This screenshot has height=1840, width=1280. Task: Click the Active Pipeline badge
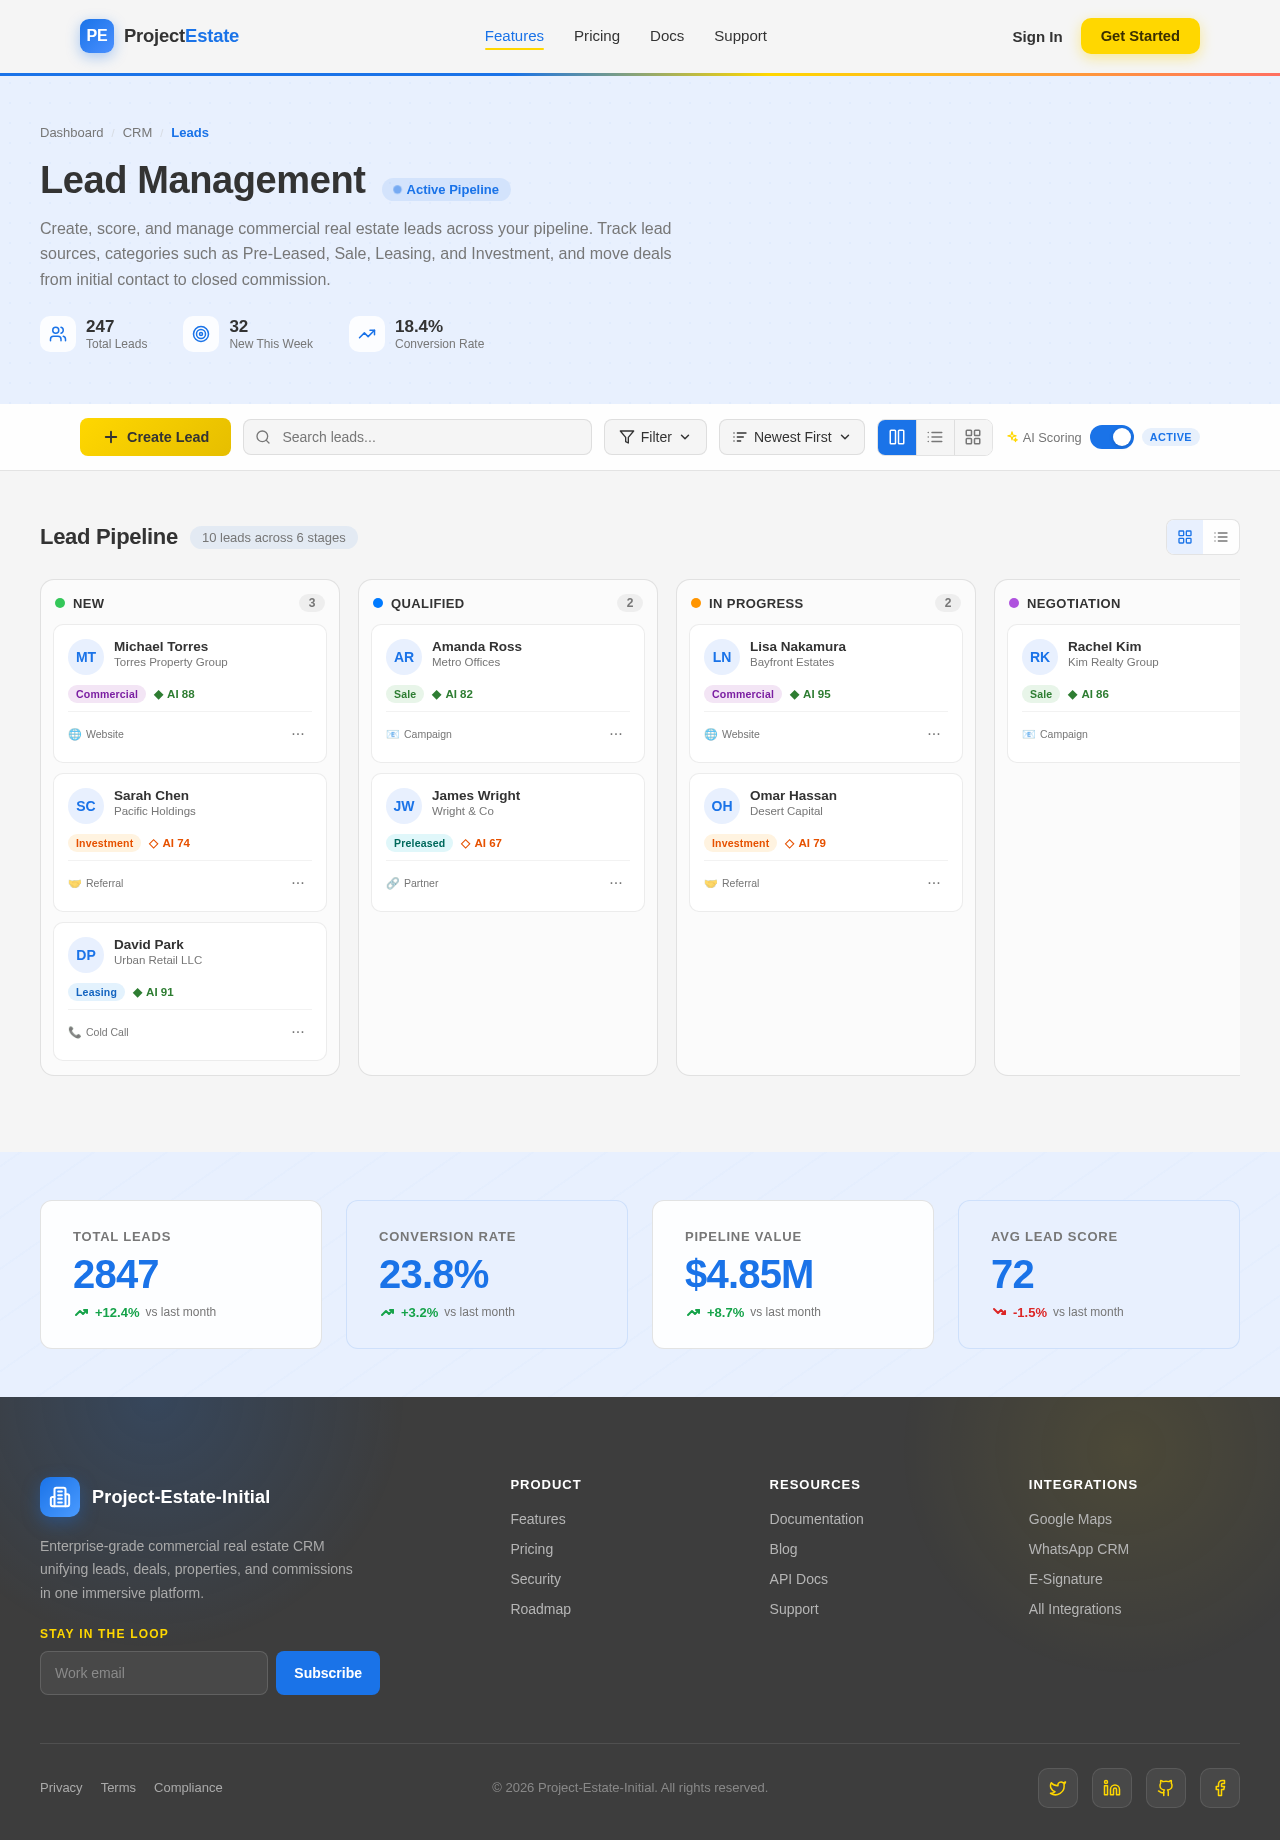[x=446, y=190]
